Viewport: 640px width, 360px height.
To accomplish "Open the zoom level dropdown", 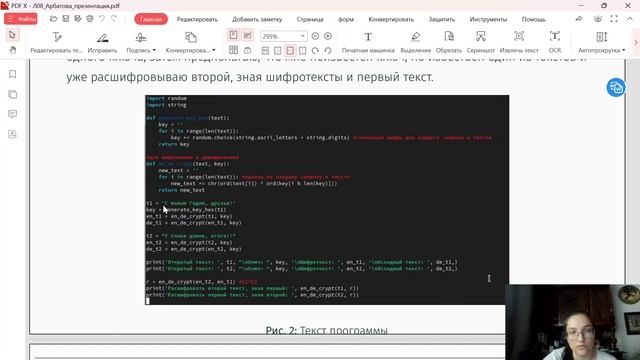I will click(302, 36).
